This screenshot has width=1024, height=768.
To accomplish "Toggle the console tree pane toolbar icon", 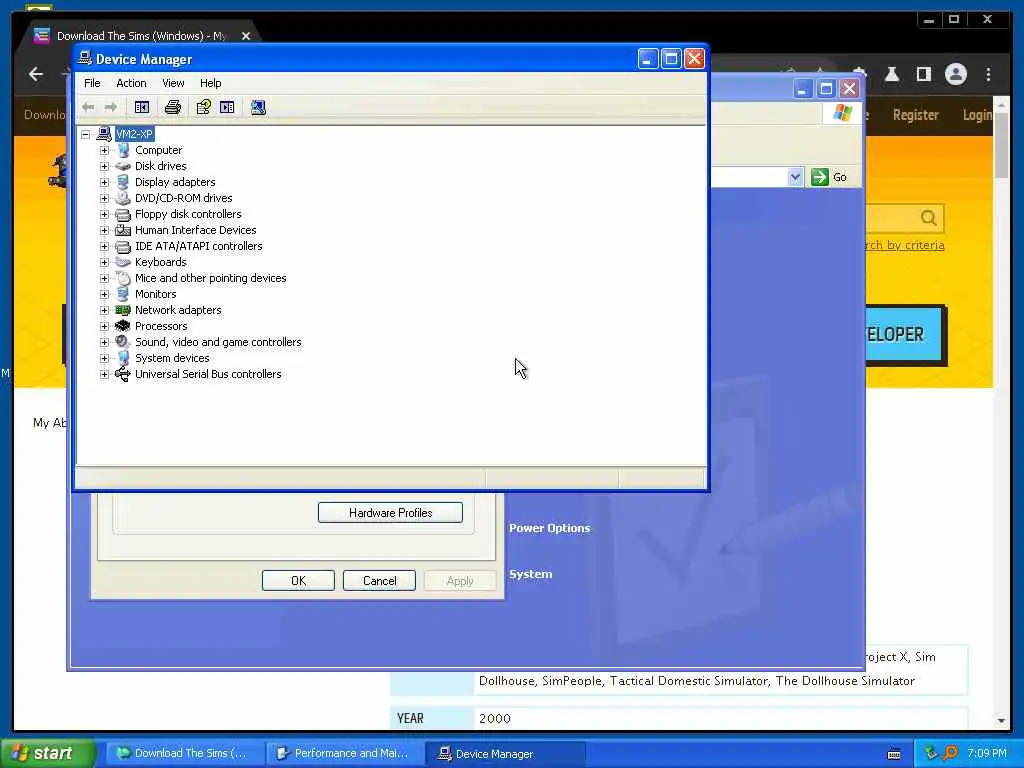I will coord(142,107).
